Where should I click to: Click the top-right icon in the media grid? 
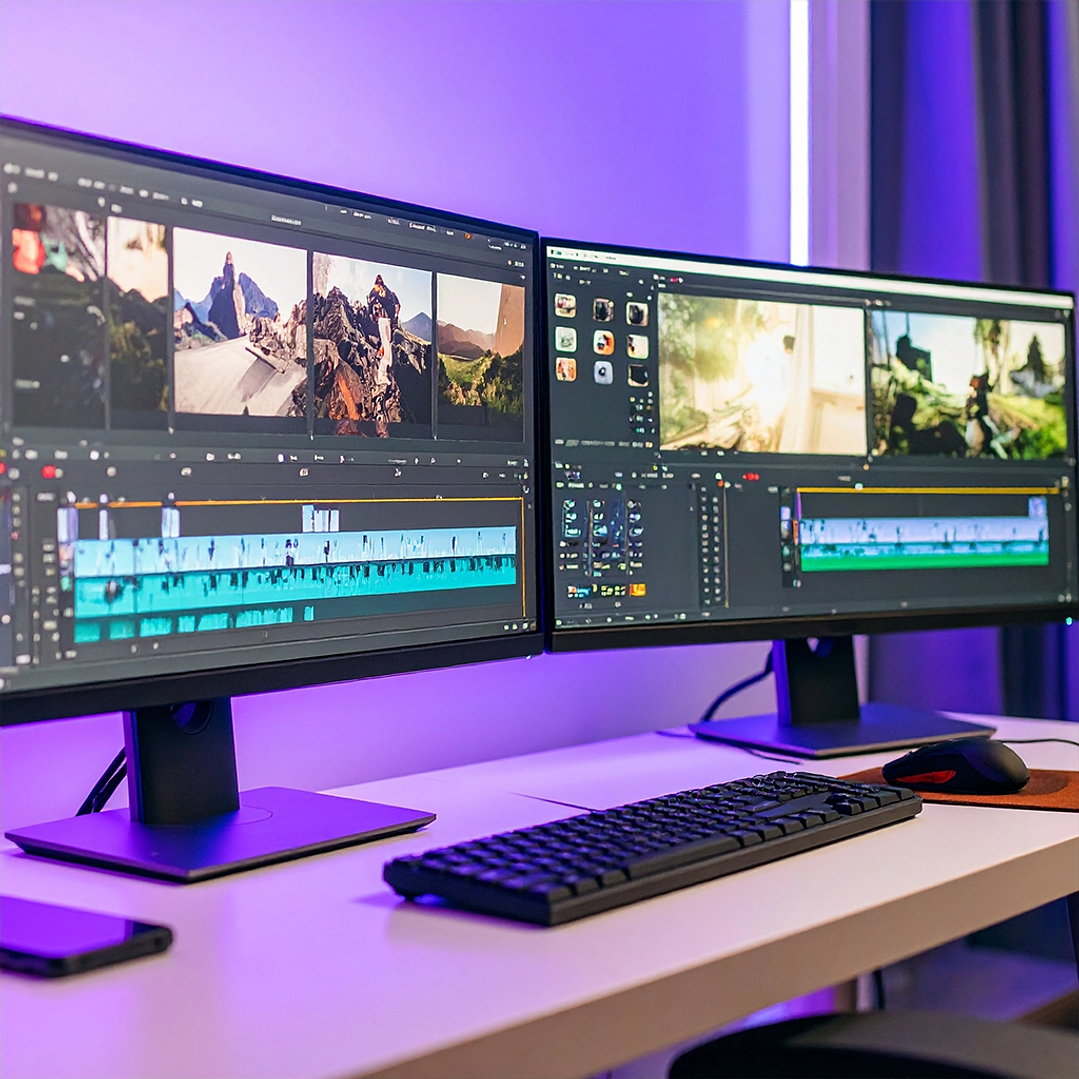(637, 313)
